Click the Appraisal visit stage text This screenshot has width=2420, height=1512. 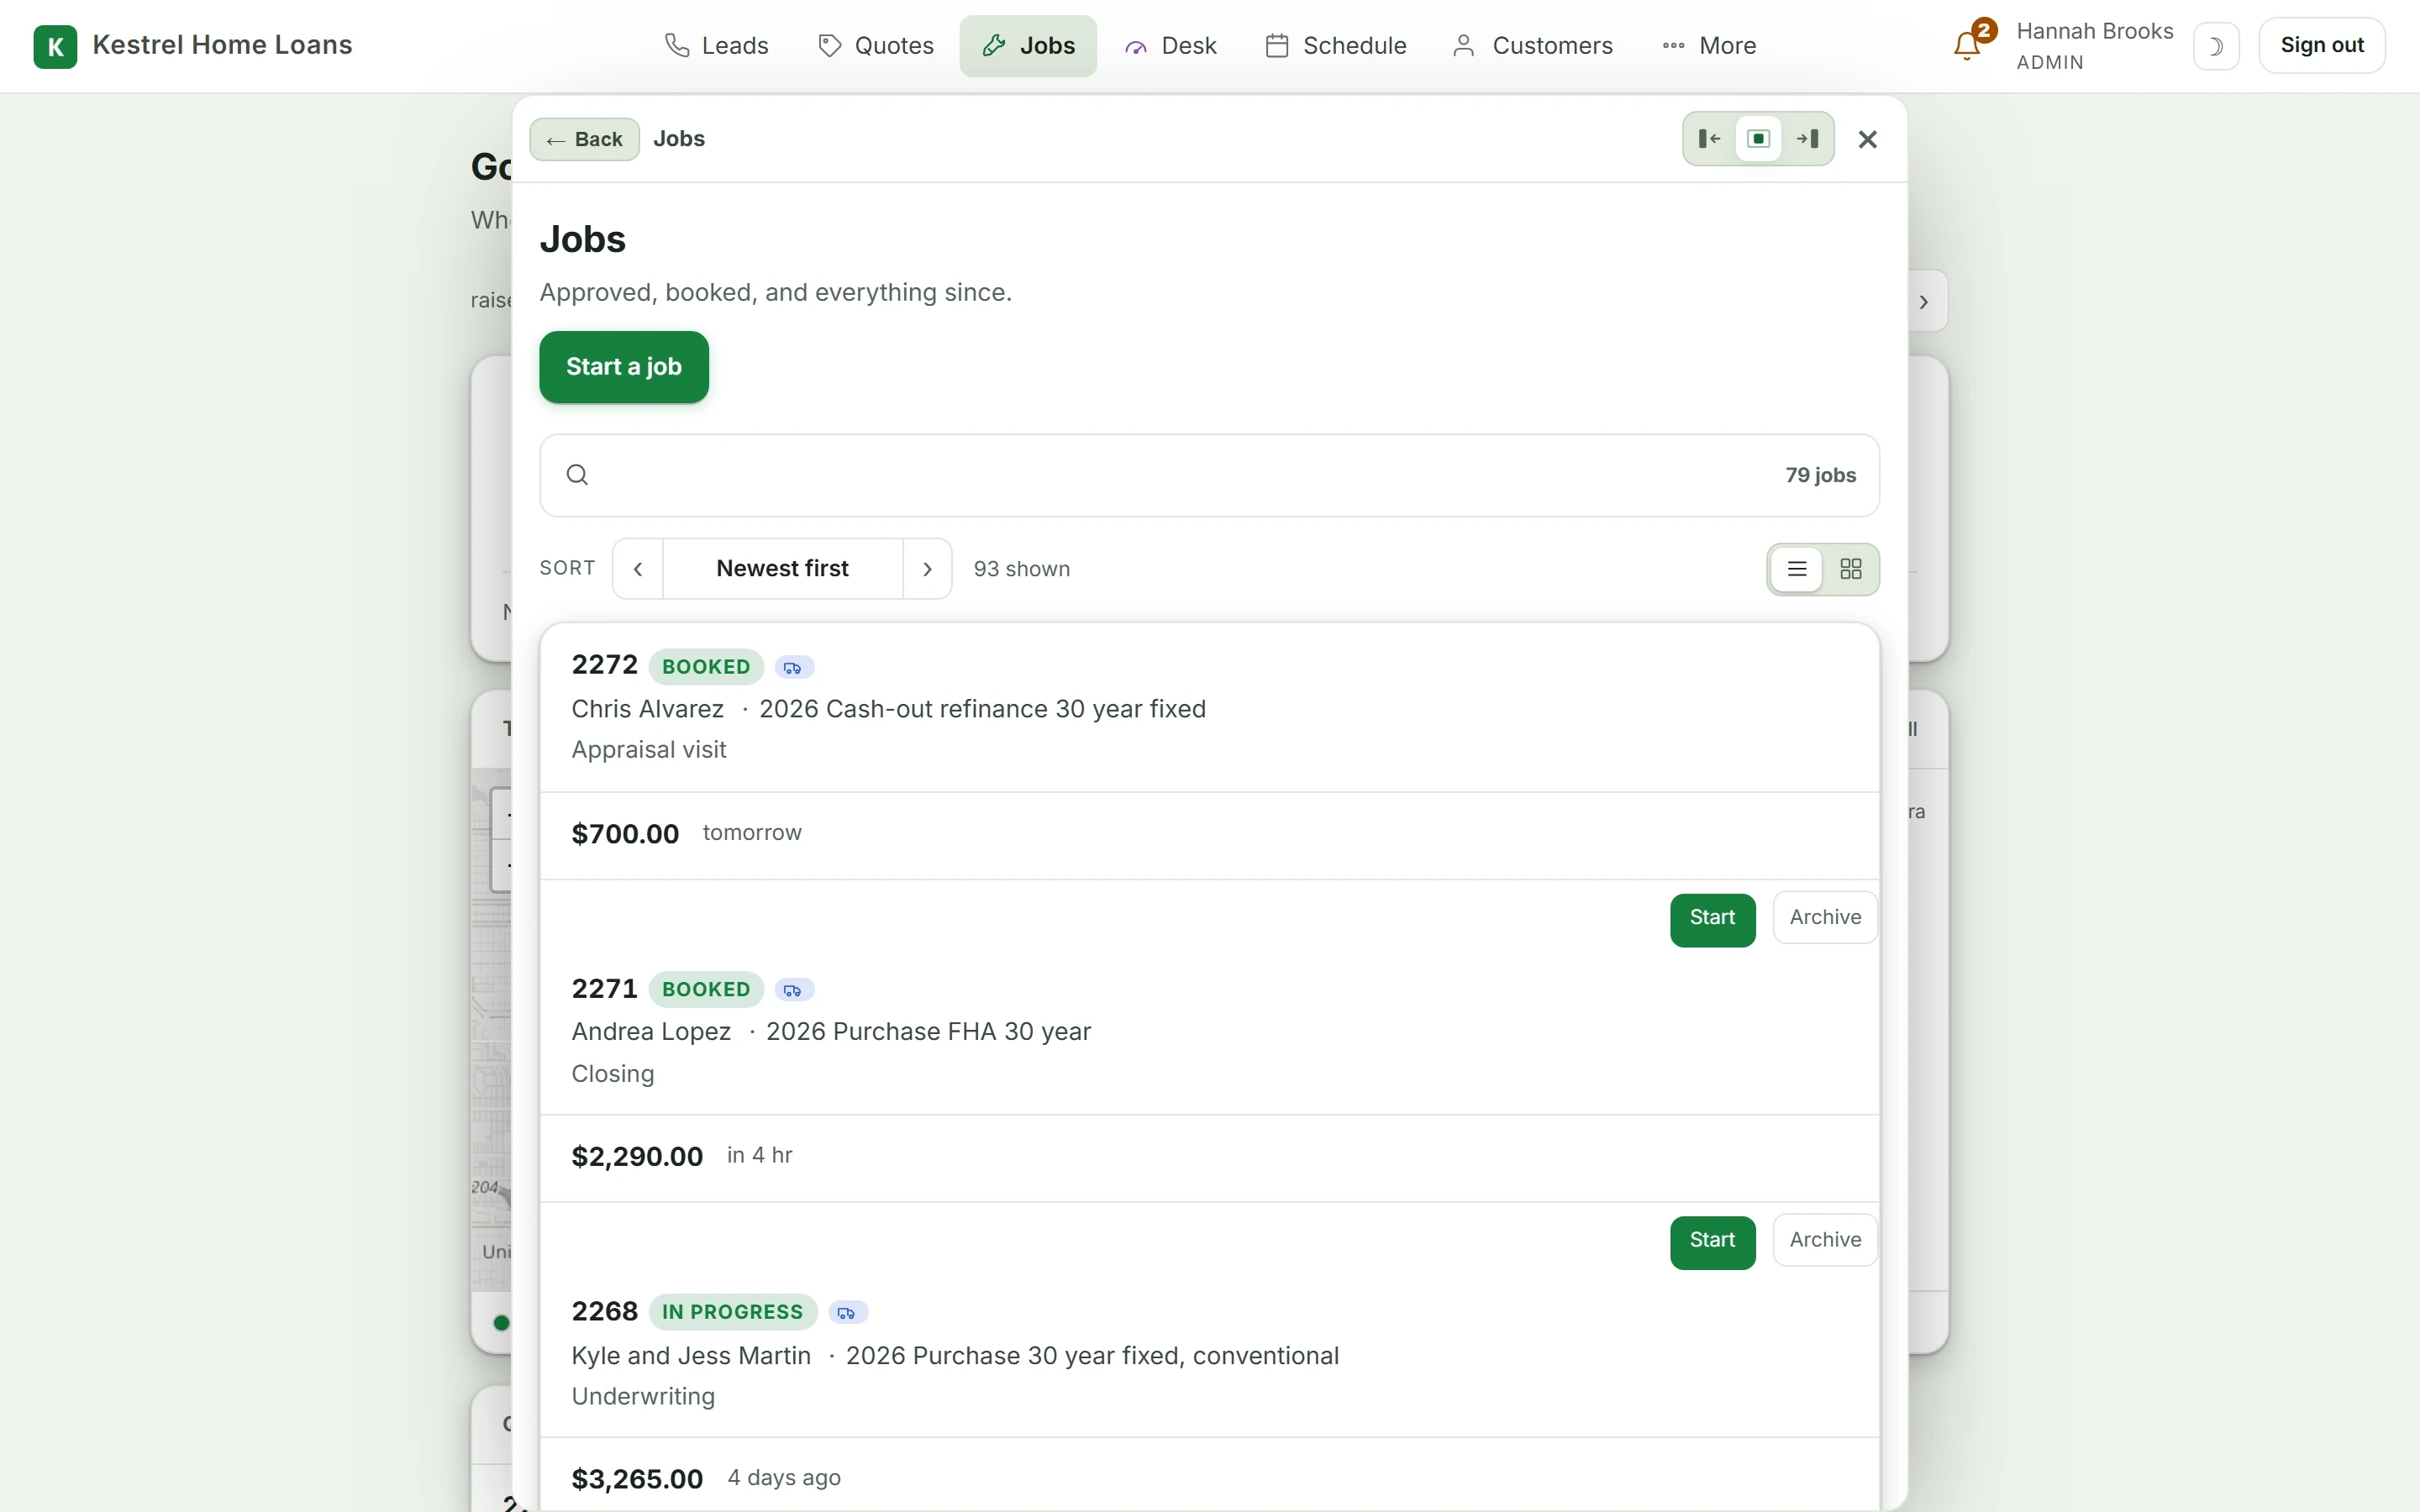(x=649, y=750)
